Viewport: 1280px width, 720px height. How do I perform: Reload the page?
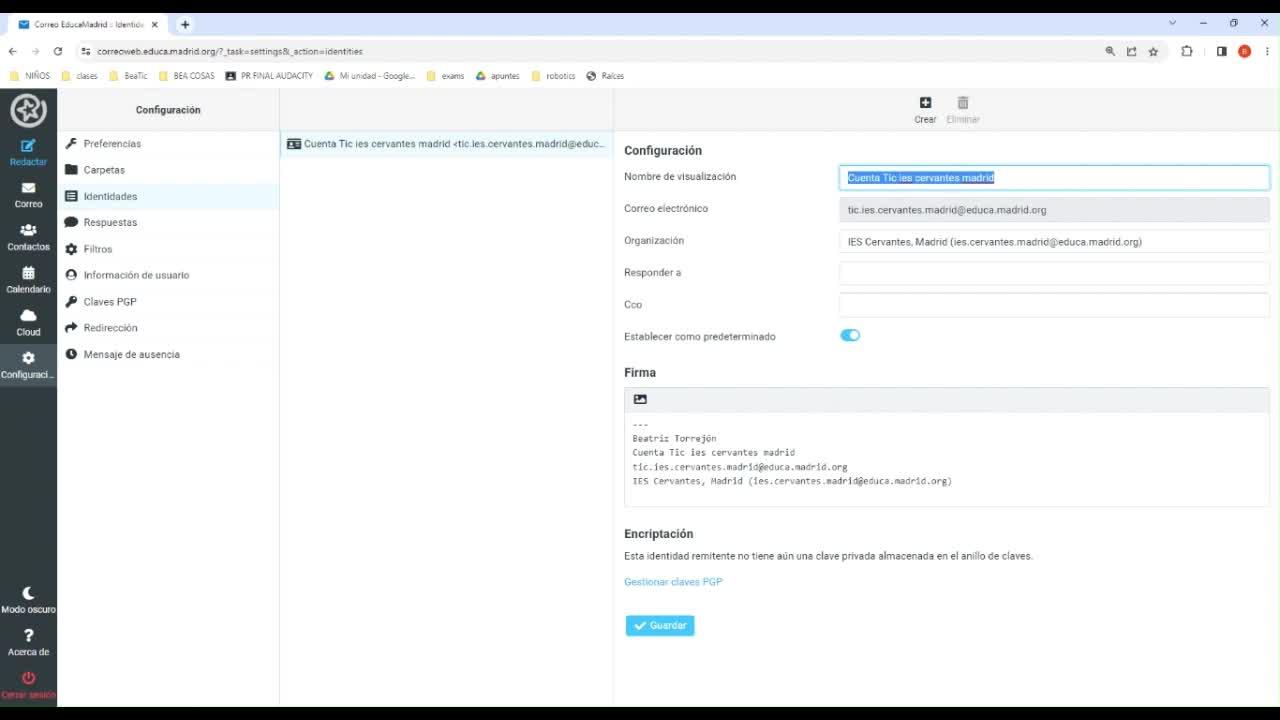tap(58, 51)
